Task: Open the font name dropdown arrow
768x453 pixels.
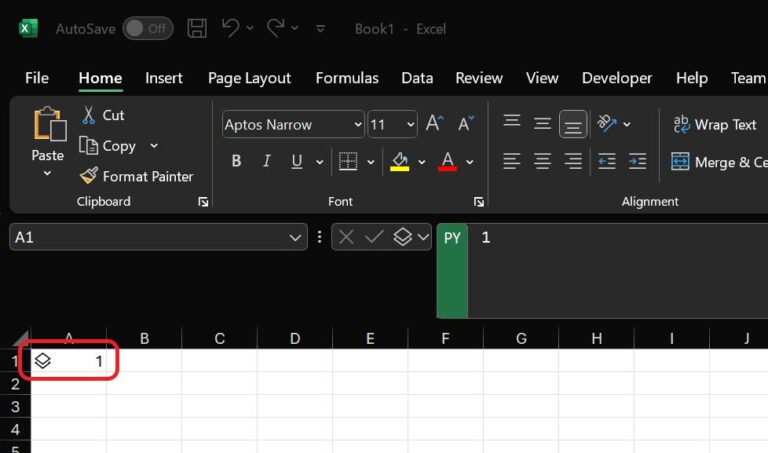Action: [358, 125]
